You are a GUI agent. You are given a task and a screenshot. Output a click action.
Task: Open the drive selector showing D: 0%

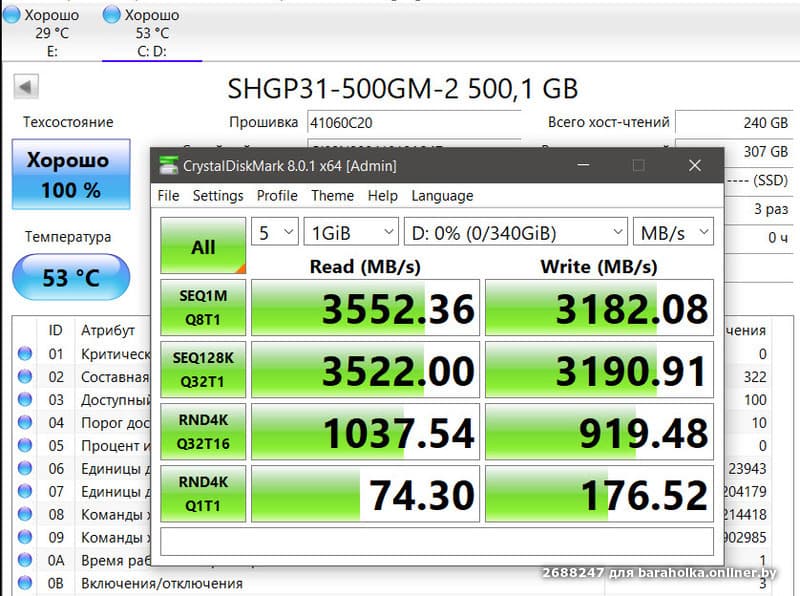coord(516,233)
